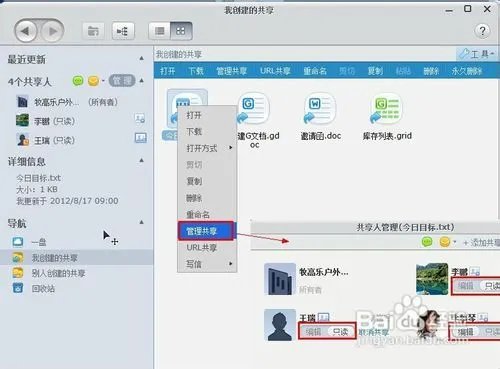This screenshot has width=500, height=369.
Task: Expand 写信 submenu in context menu
Action: (207, 264)
